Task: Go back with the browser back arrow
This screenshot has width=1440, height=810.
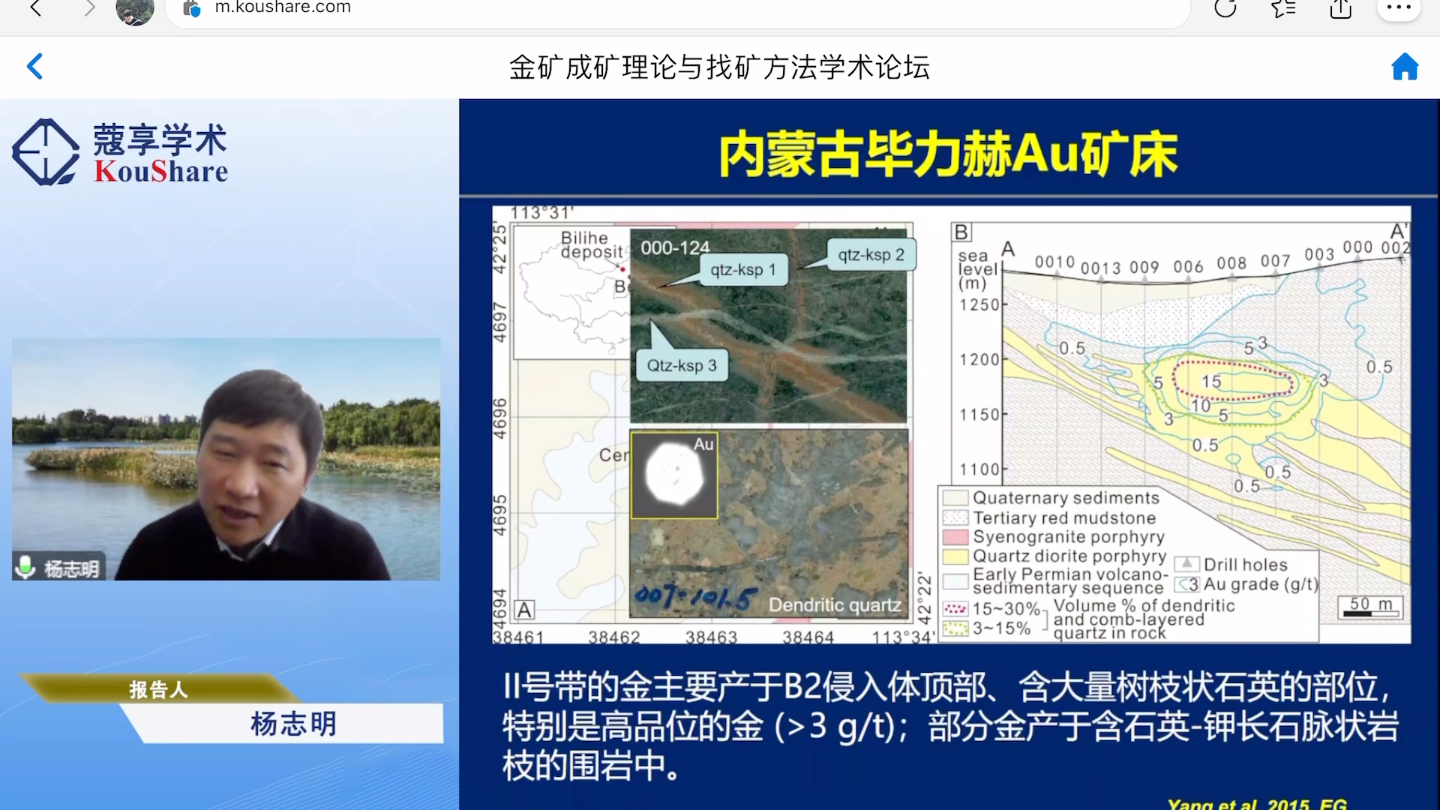Action: point(36,9)
